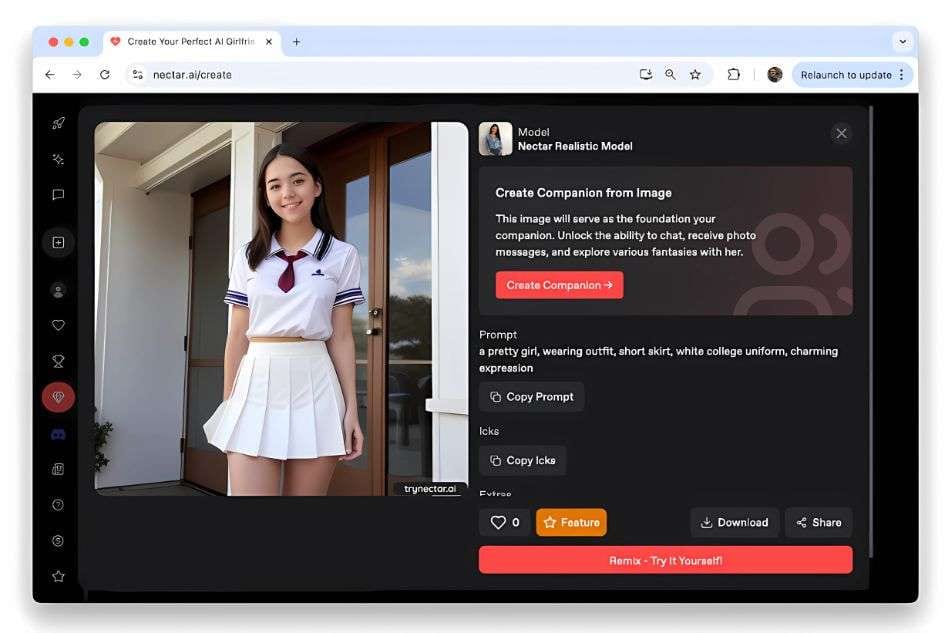Open the heart favorites sidebar icon
This screenshot has width=950, height=633.
point(58,326)
